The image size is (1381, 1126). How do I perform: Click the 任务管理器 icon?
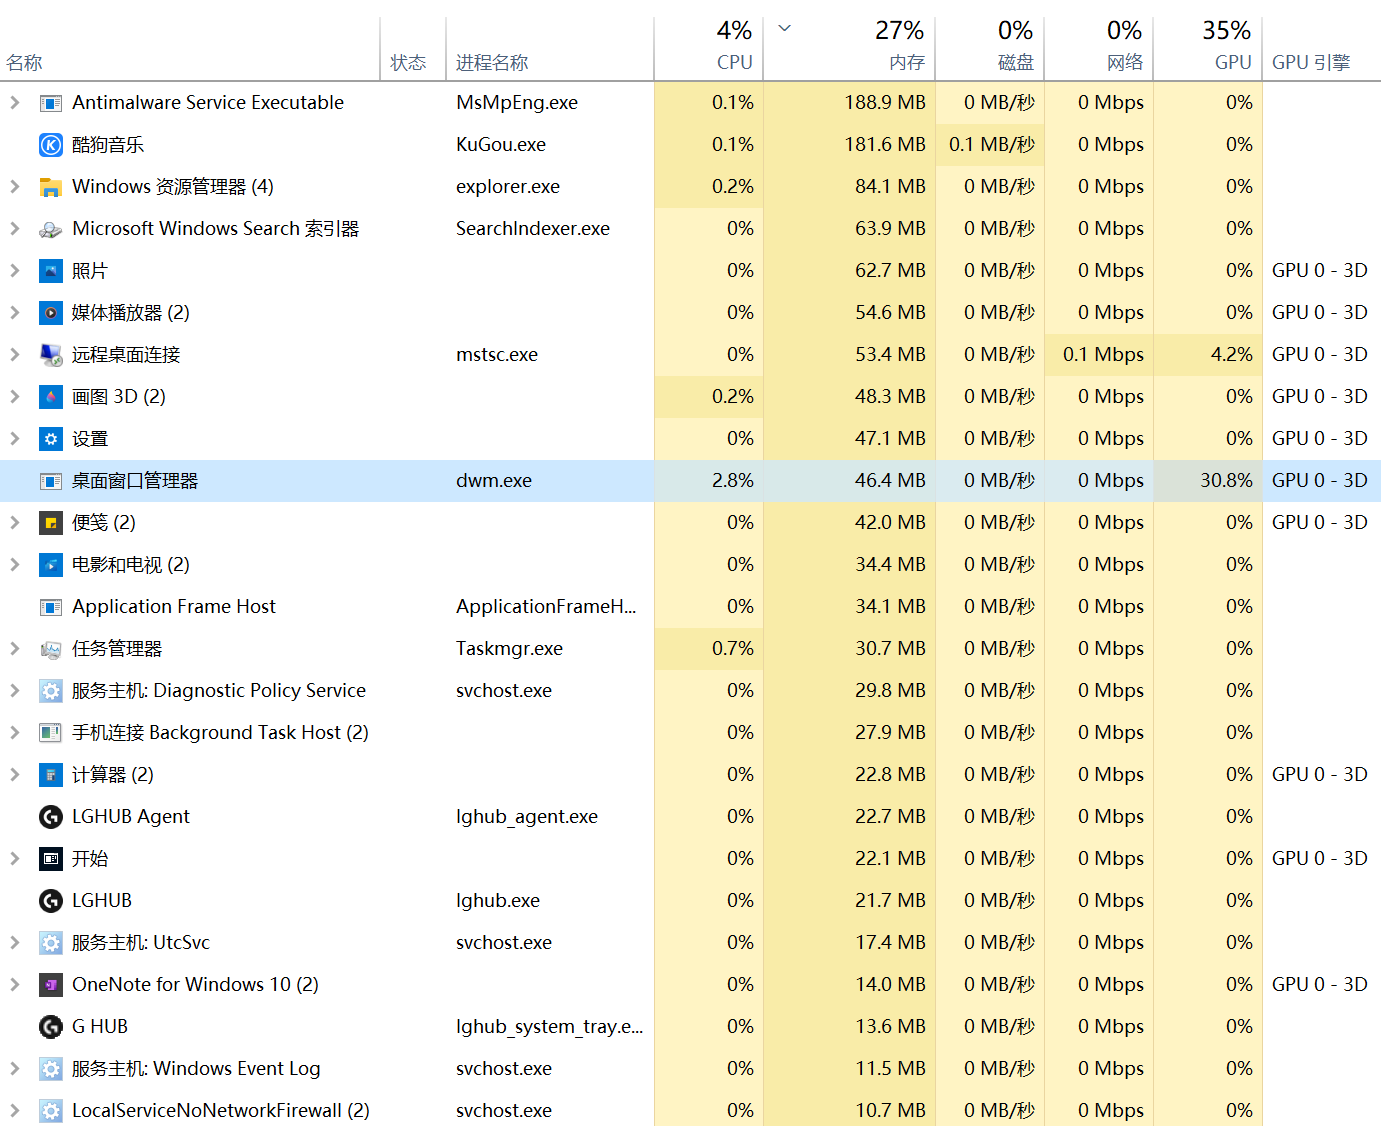[50, 649]
